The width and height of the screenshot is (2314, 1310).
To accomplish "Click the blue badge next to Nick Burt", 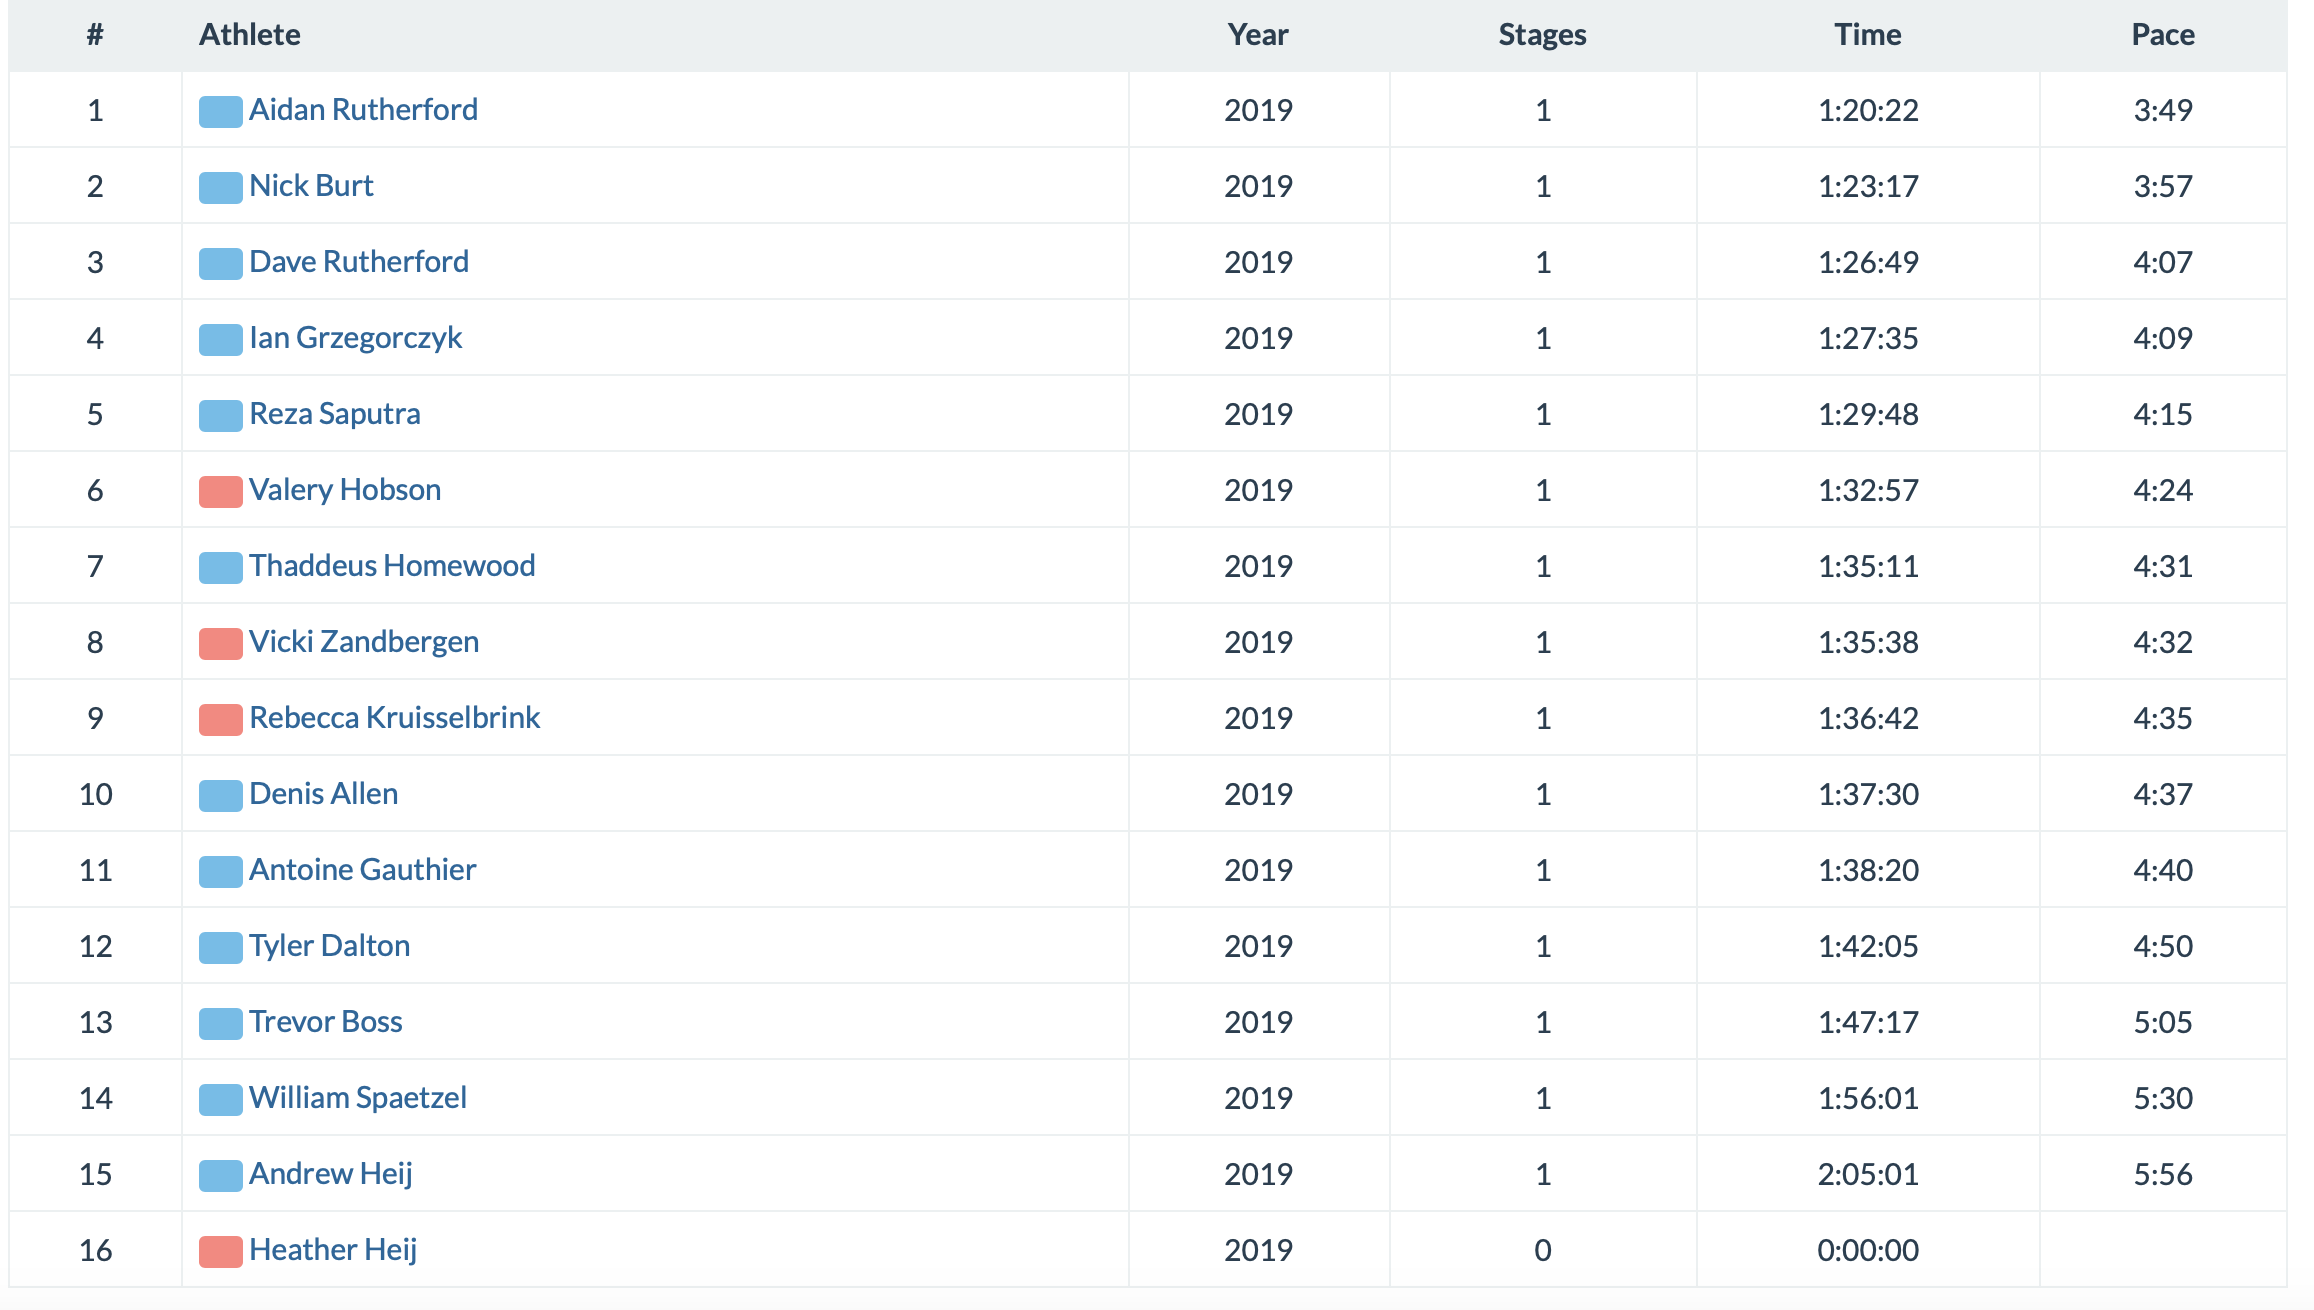I will click(220, 187).
